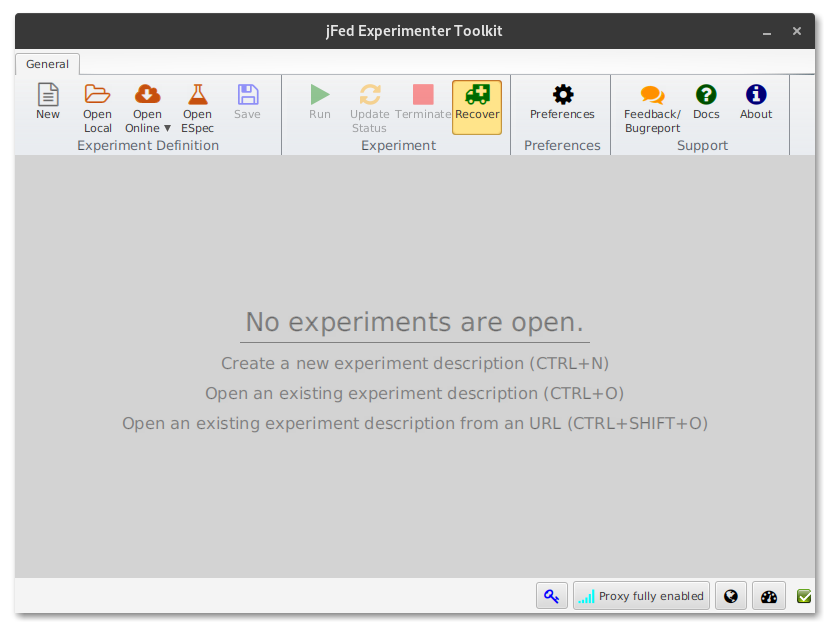Viewport: 834px width, 633px height.
Task: Select the key icon in the status bar
Action: (552, 596)
